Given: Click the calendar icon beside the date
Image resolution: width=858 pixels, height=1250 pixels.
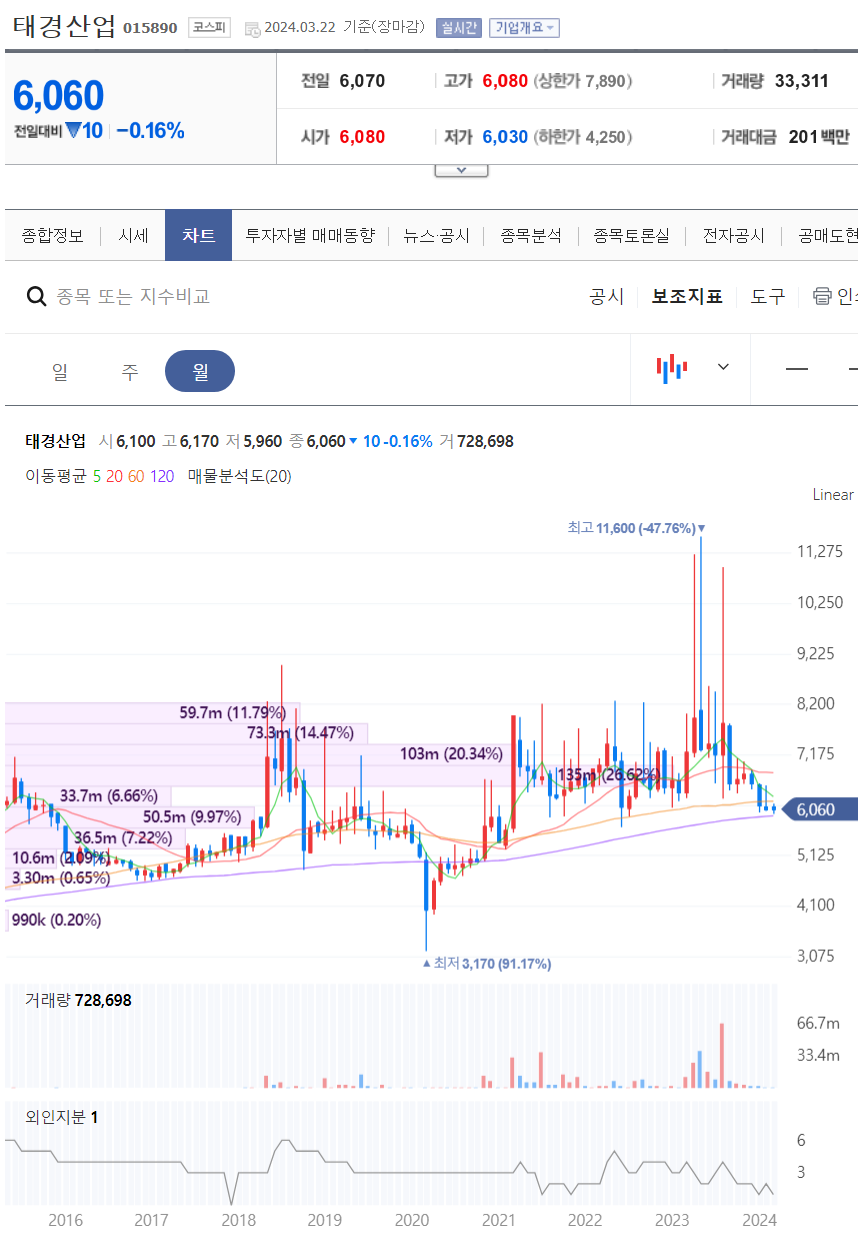Looking at the screenshot, I should click(252, 28).
